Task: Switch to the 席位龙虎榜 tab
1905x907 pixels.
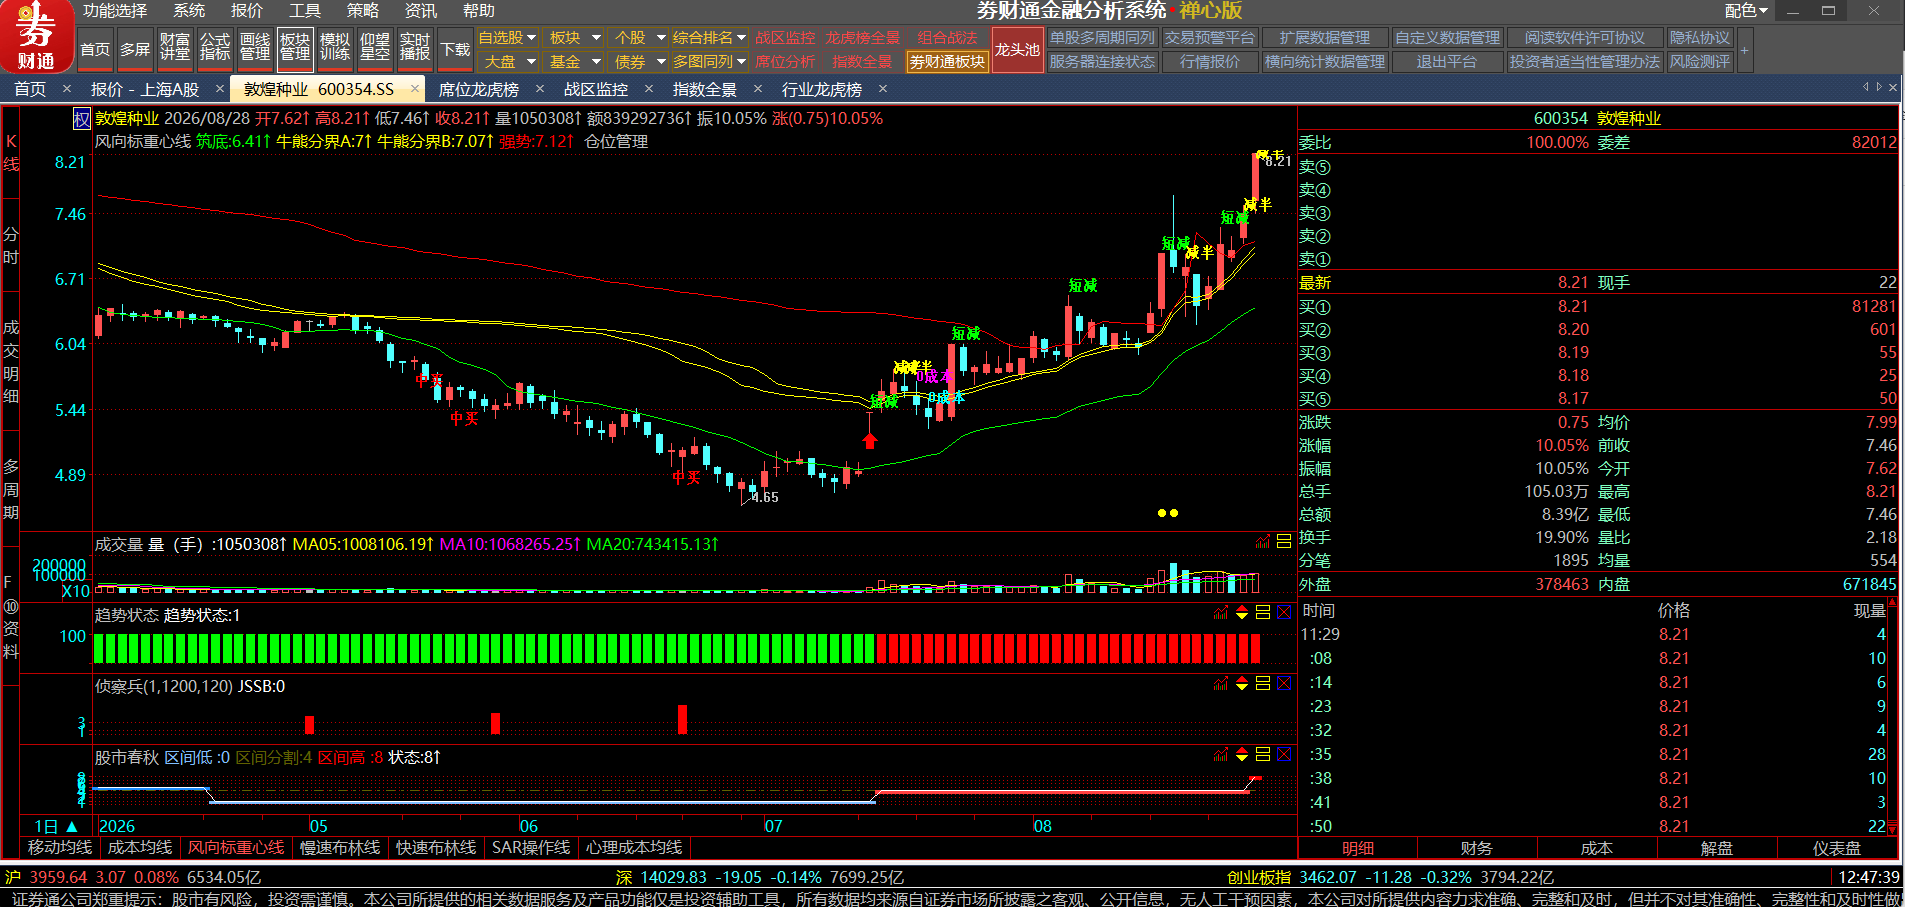Action: click(x=479, y=90)
